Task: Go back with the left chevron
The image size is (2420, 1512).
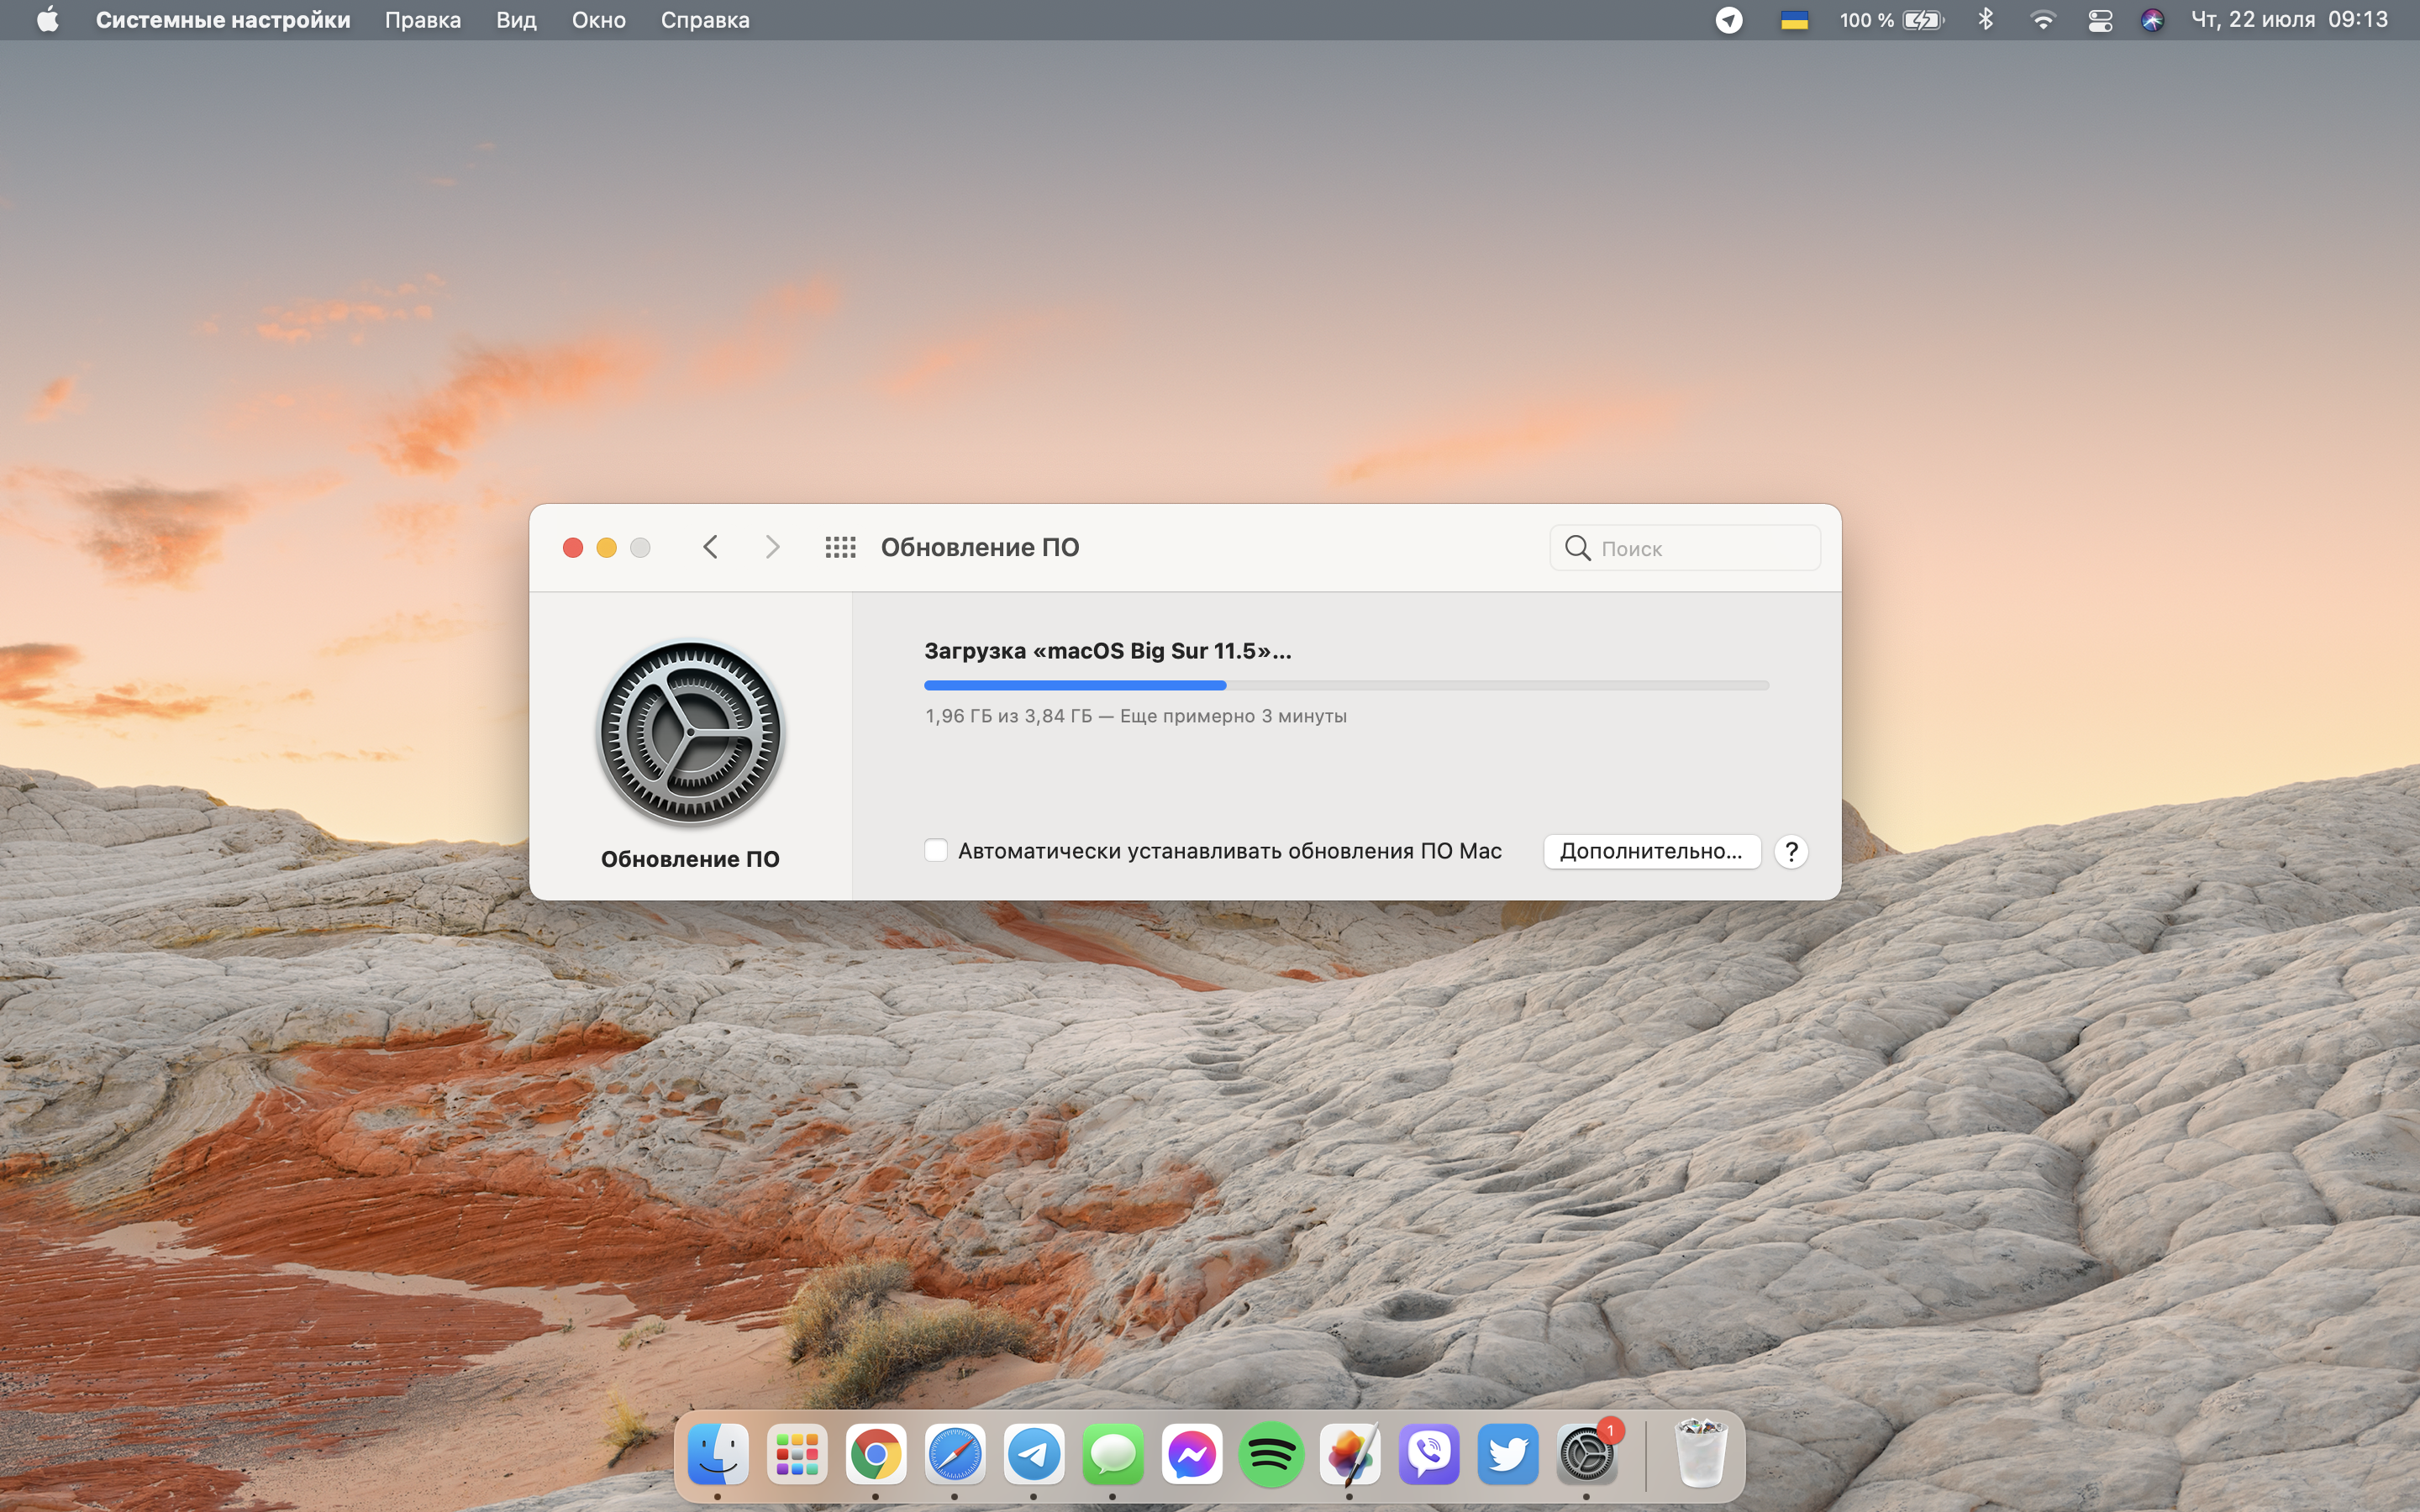Action: (711, 547)
